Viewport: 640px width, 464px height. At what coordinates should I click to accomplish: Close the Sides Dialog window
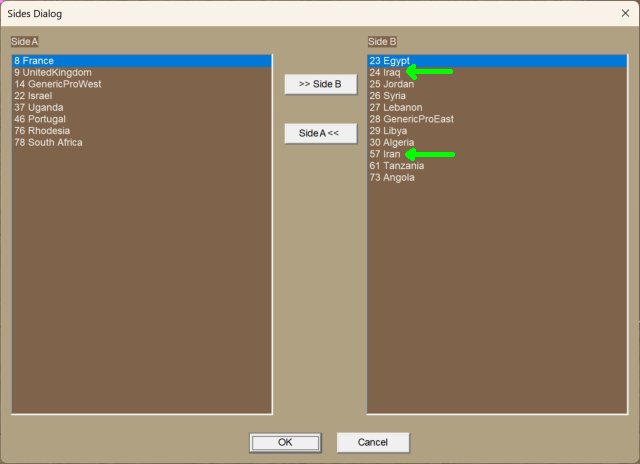625,13
